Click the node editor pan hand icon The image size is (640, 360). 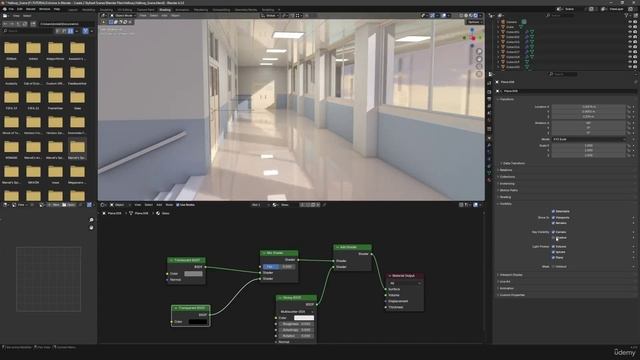[91, 227]
